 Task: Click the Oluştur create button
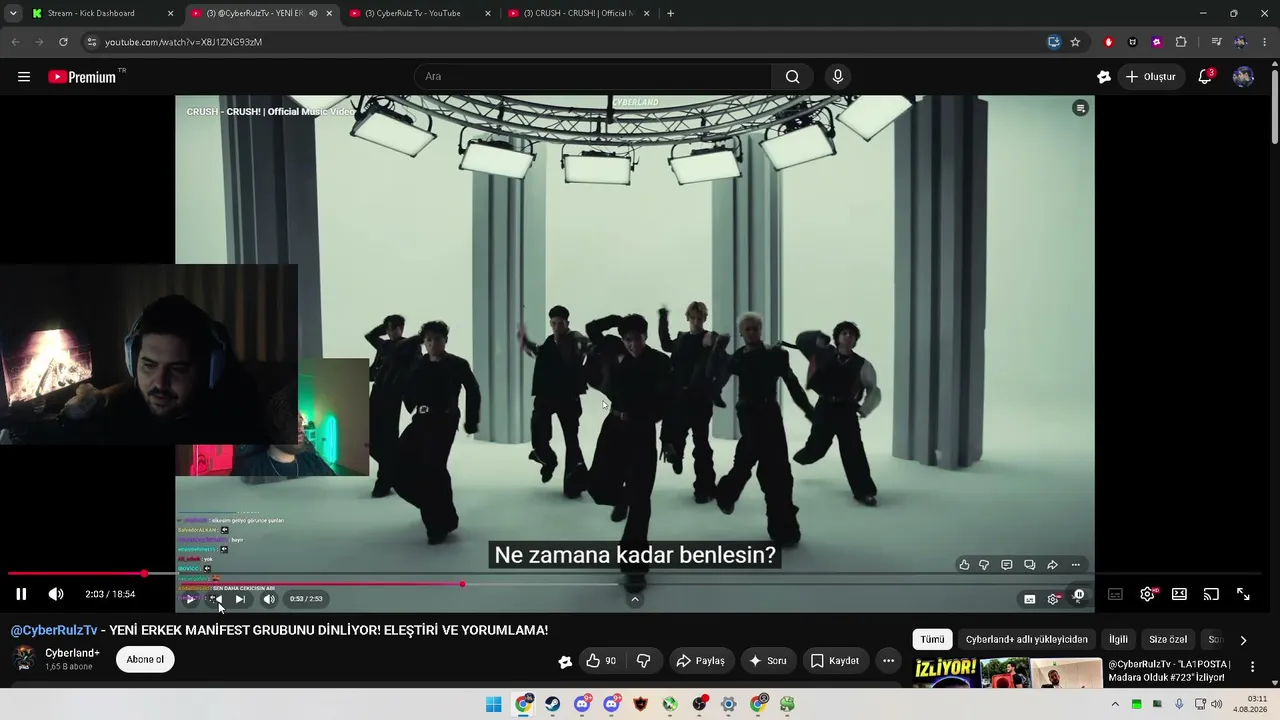[1151, 77]
